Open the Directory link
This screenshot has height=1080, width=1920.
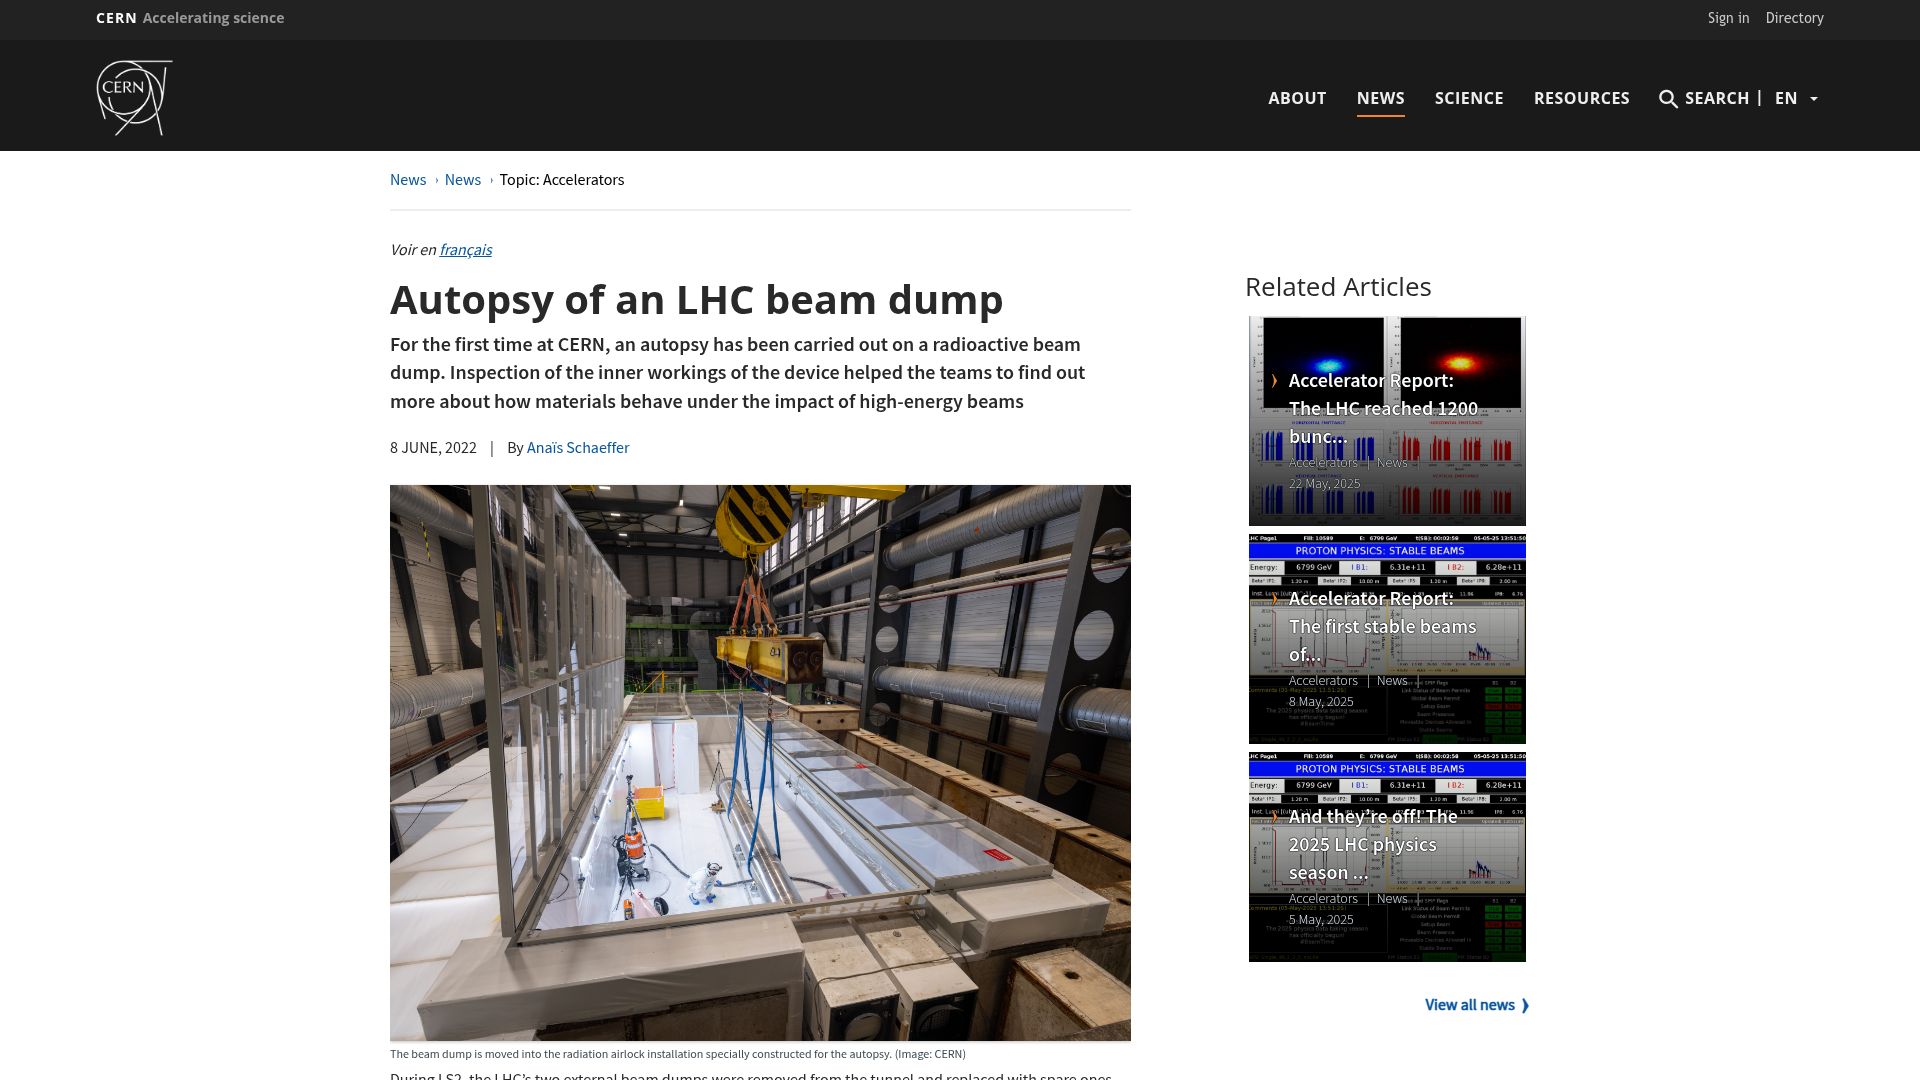1794,18
